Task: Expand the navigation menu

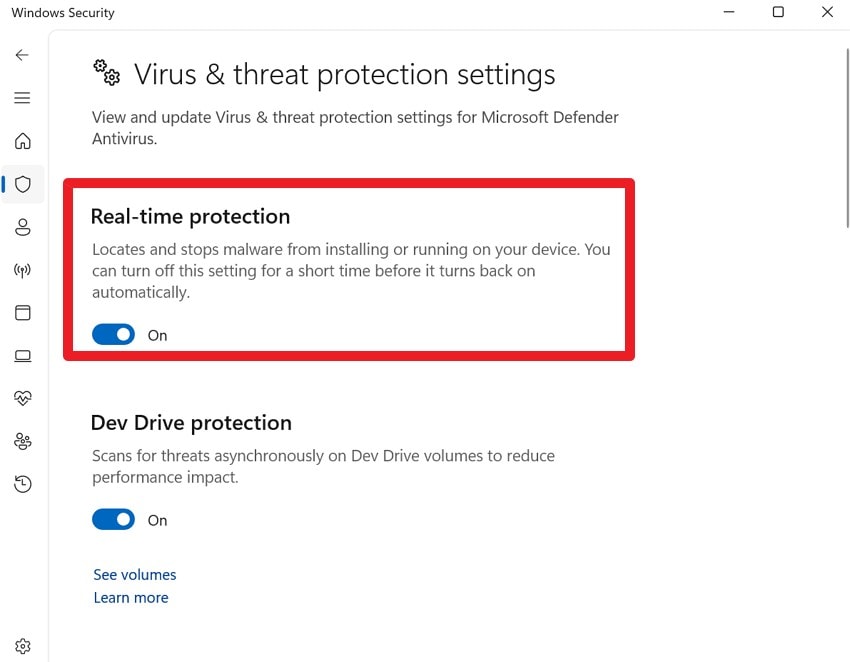Action: pyautogui.click(x=22, y=97)
